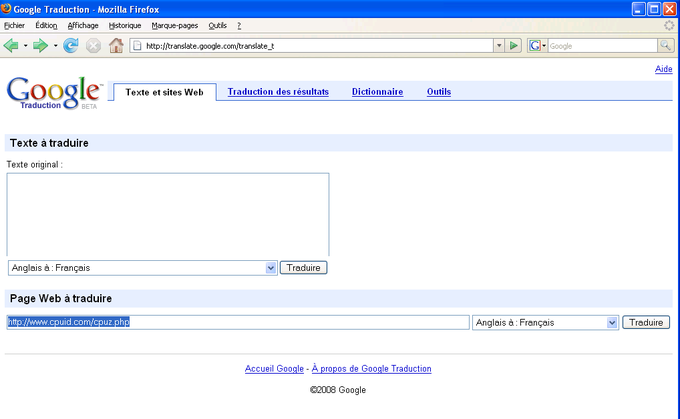Select the Texte et sites Web tab
The height and width of the screenshot is (419, 680).
(164, 92)
